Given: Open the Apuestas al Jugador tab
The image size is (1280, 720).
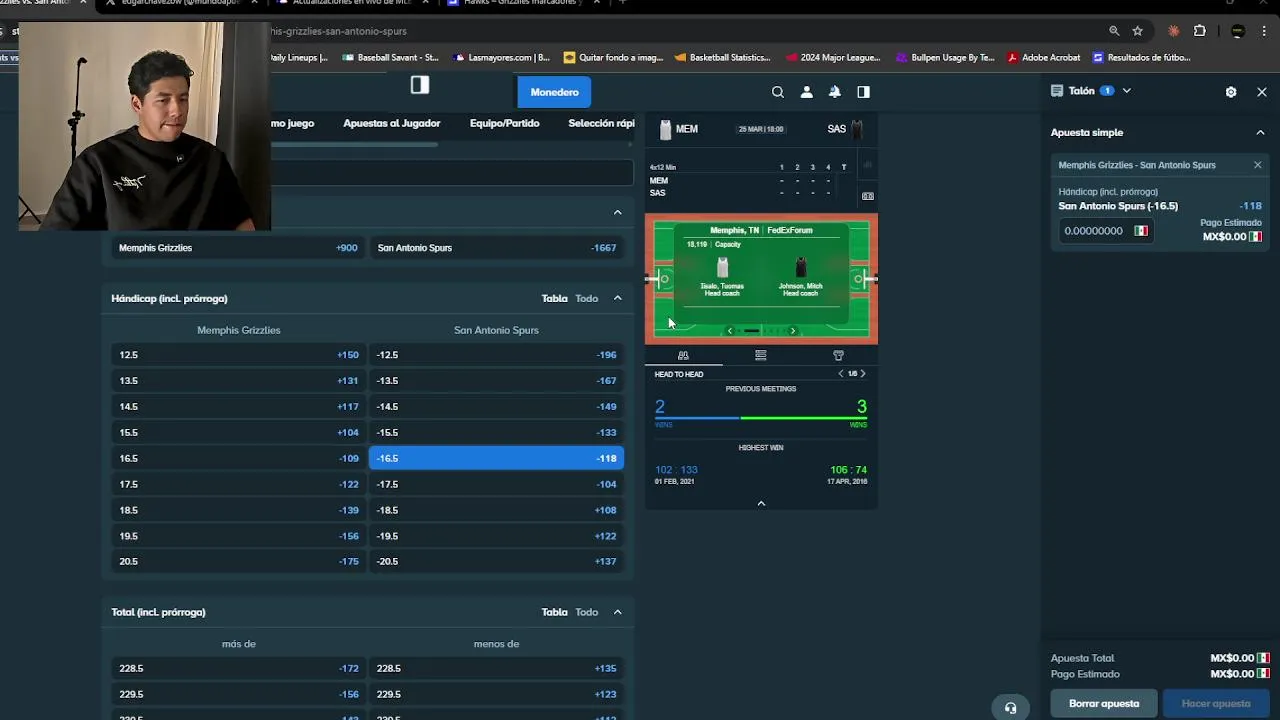Looking at the screenshot, I should pos(392,123).
